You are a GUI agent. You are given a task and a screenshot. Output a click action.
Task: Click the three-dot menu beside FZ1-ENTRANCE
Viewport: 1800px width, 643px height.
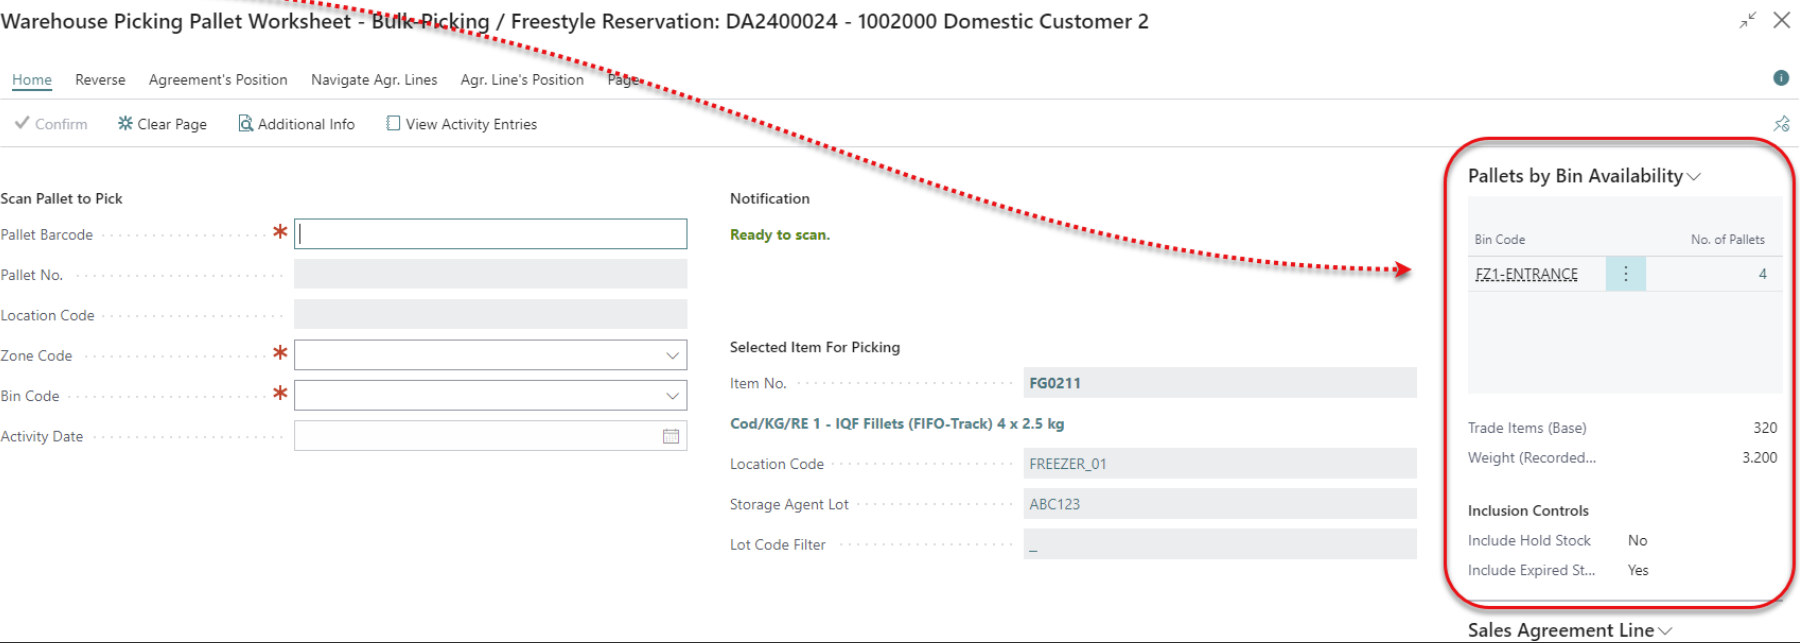tap(1625, 274)
